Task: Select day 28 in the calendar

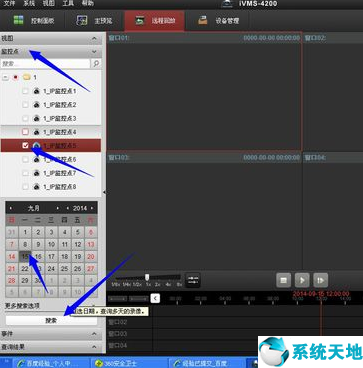Action: [x=12, y=281]
